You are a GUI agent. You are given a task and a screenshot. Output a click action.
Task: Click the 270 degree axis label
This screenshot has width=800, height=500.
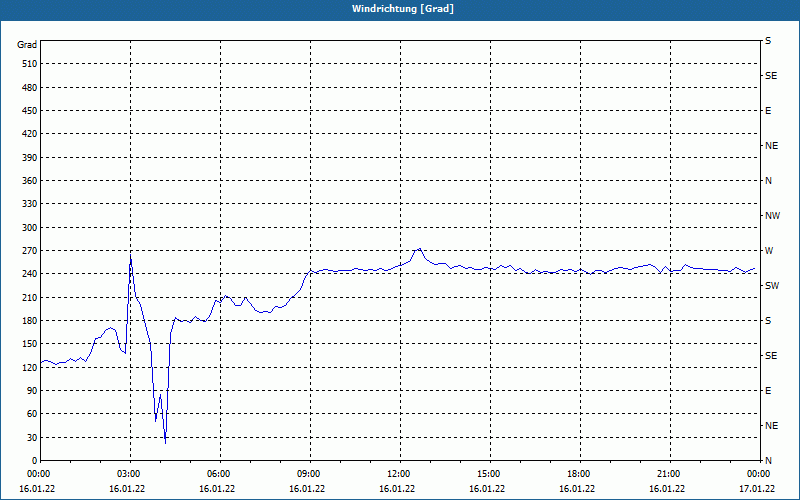(x=30, y=251)
